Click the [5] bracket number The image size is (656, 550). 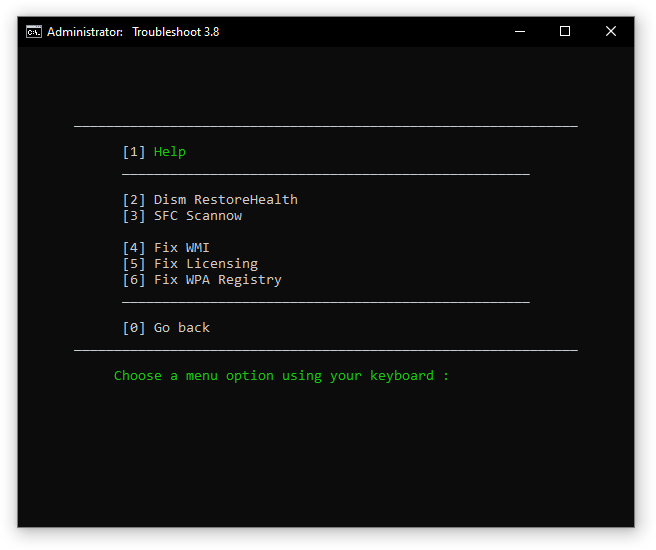(x=134, y=264)
